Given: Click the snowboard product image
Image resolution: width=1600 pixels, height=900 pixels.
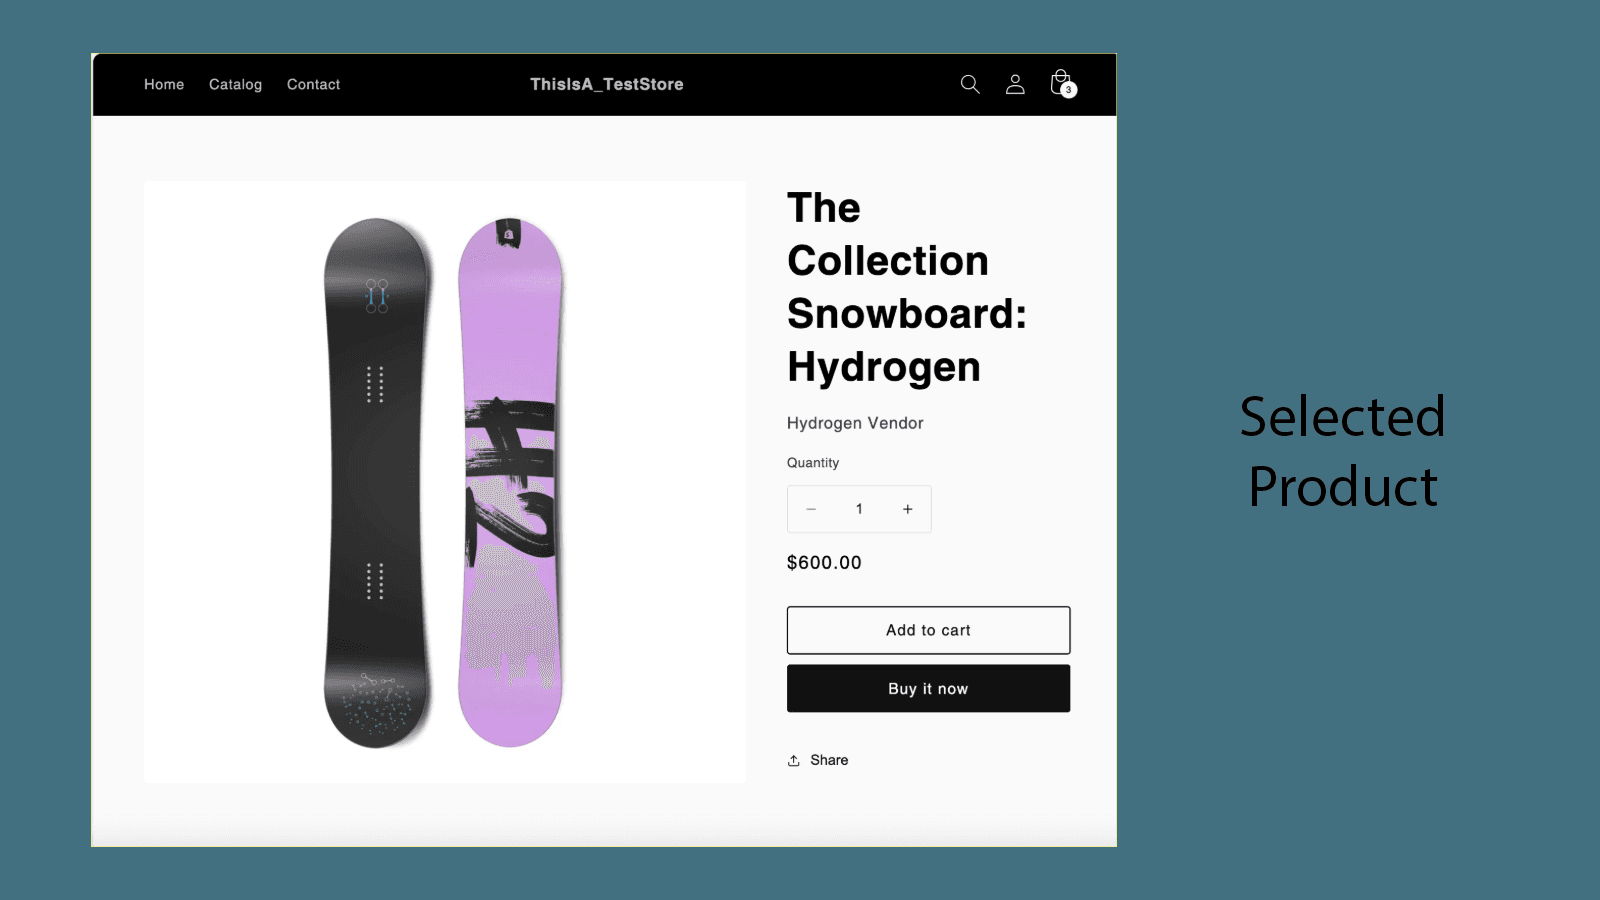Looking at the screenshot, I should pos(445,480).
